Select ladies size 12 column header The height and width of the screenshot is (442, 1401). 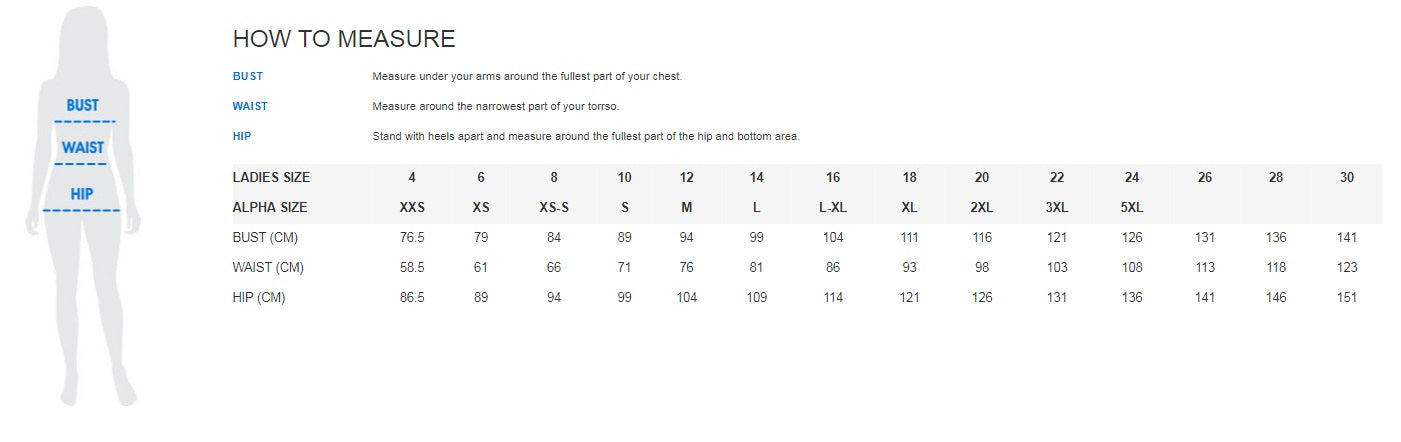686,178
